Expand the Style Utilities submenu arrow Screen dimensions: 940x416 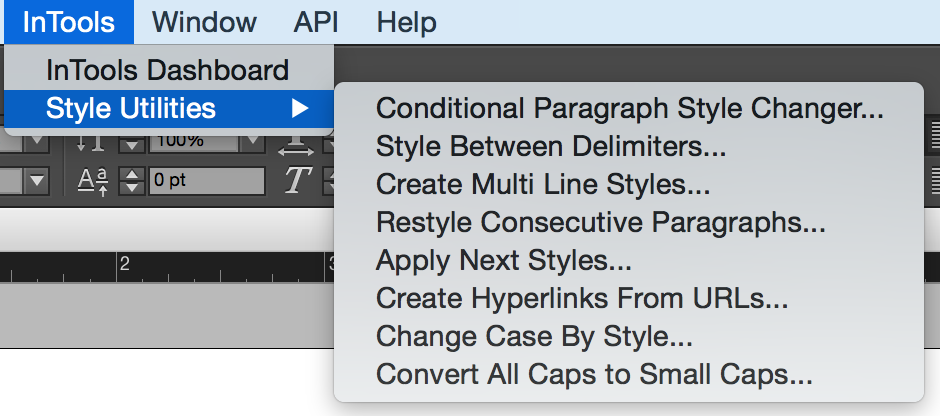pyautogui.click(x=299, y=108)
